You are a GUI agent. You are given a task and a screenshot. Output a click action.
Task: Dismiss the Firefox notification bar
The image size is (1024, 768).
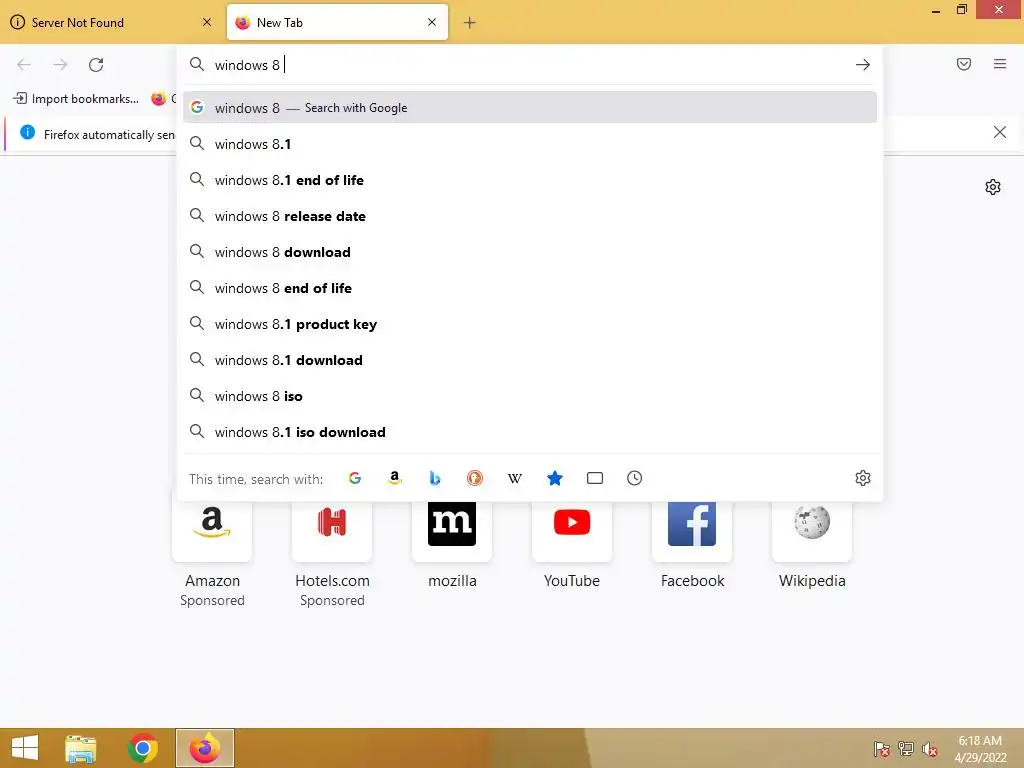[1000, 133]
